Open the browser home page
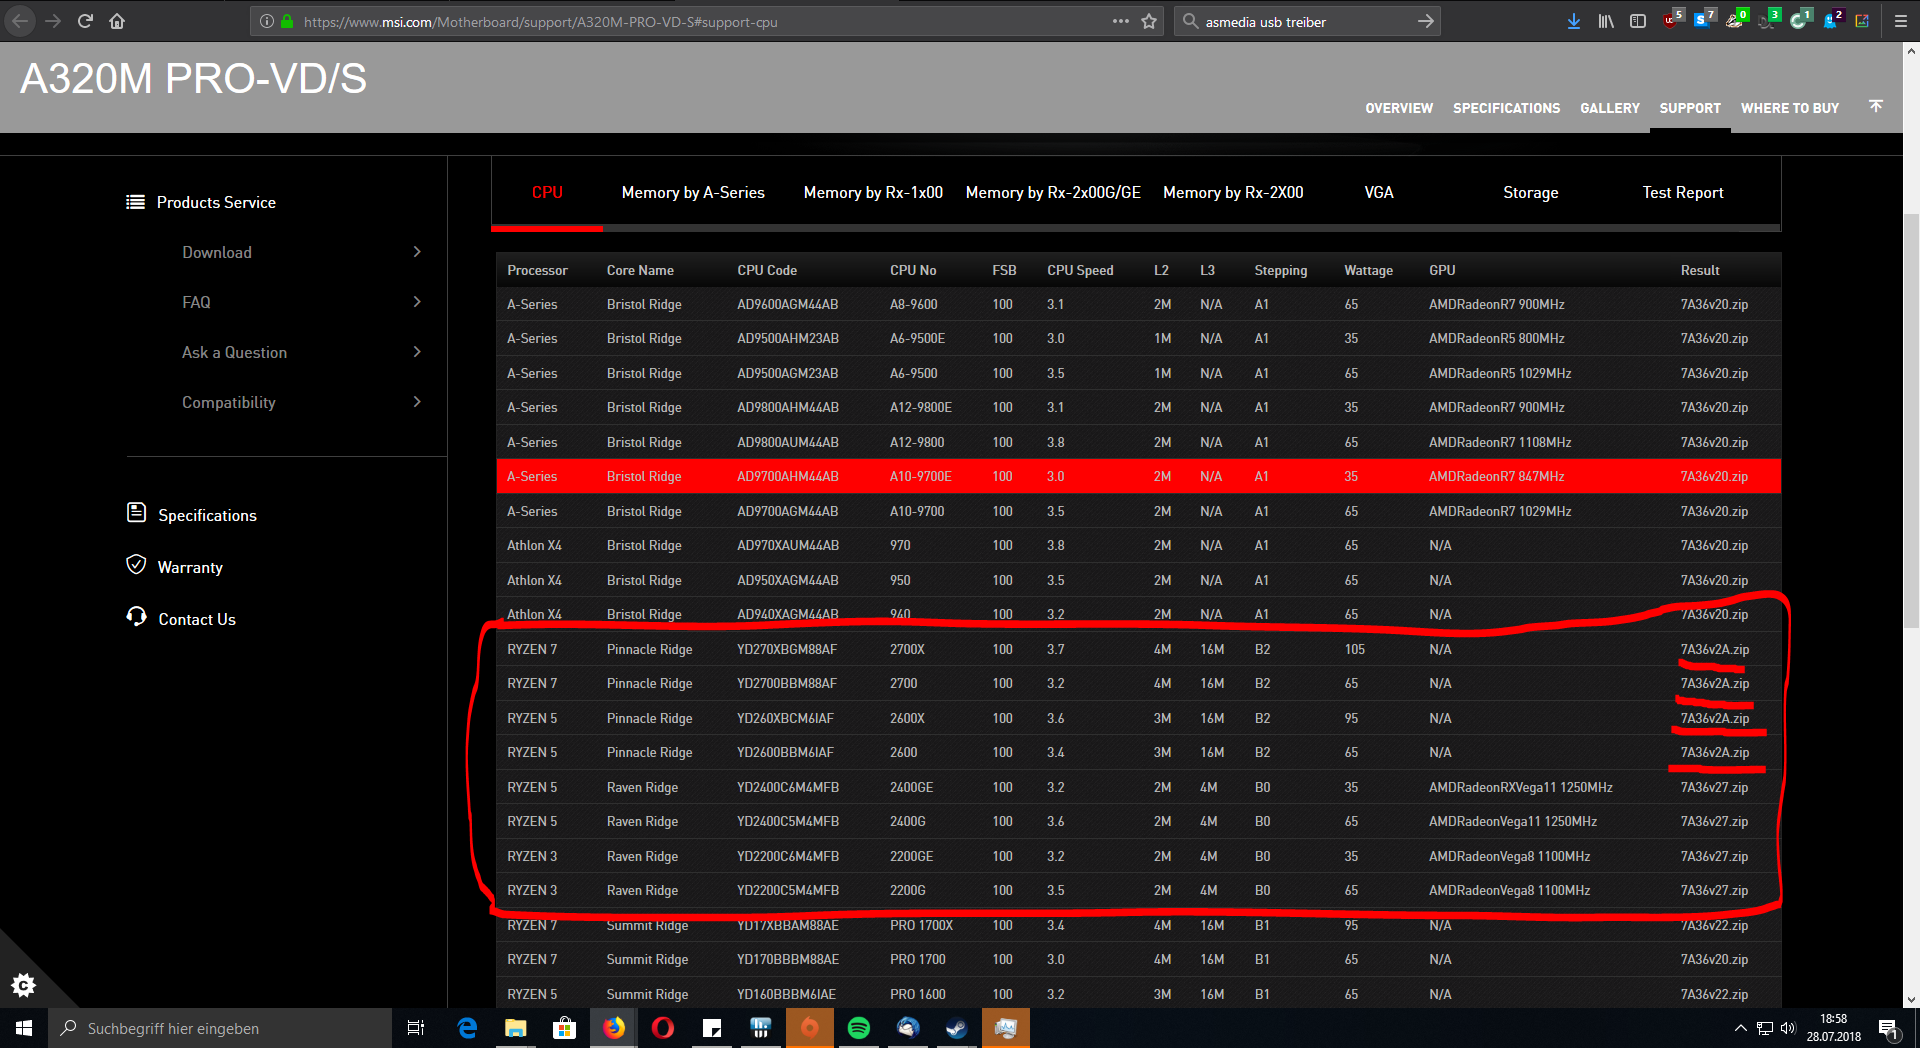Screen dimensions: 1920x1048 pyautogui.click(x=117, y=21)
